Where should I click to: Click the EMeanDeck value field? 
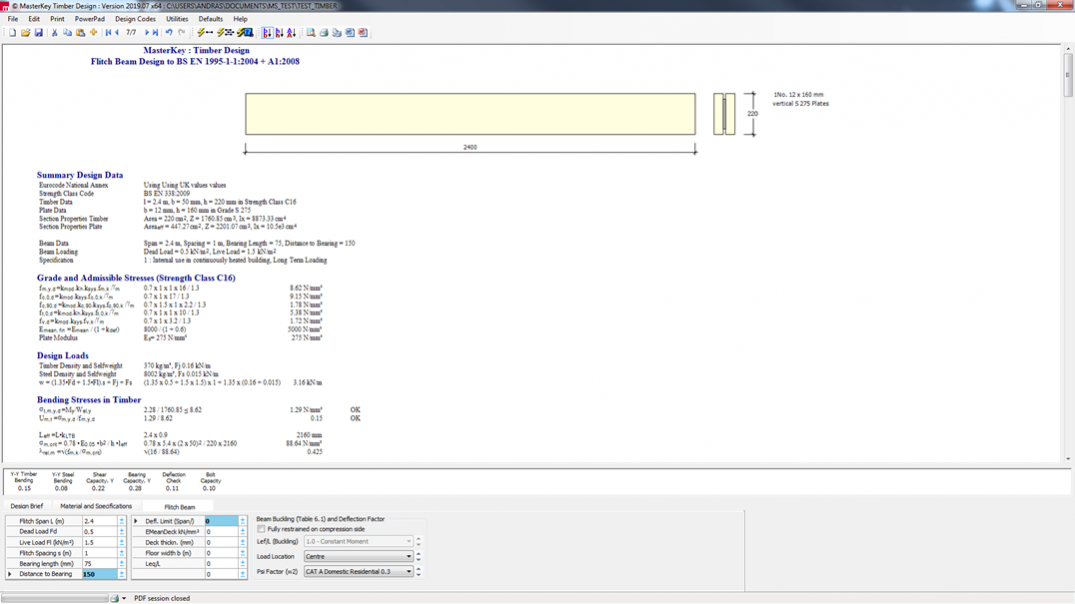point(221,531)
